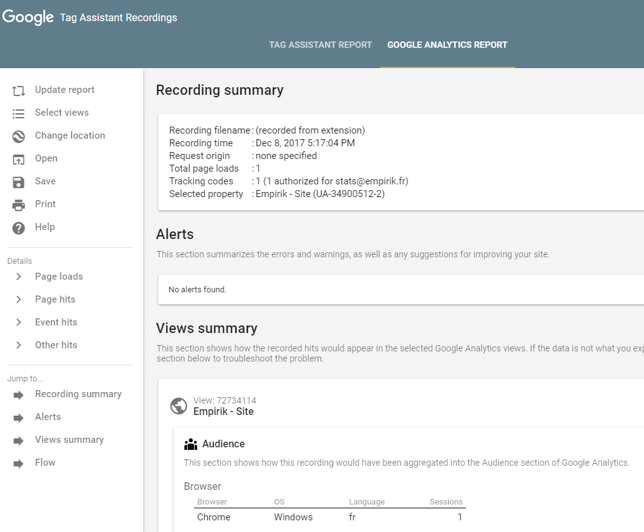The height and width of the screenshot is (532, 644).
Task: Click the Audience people icon
Action: (x=191, y=444)
